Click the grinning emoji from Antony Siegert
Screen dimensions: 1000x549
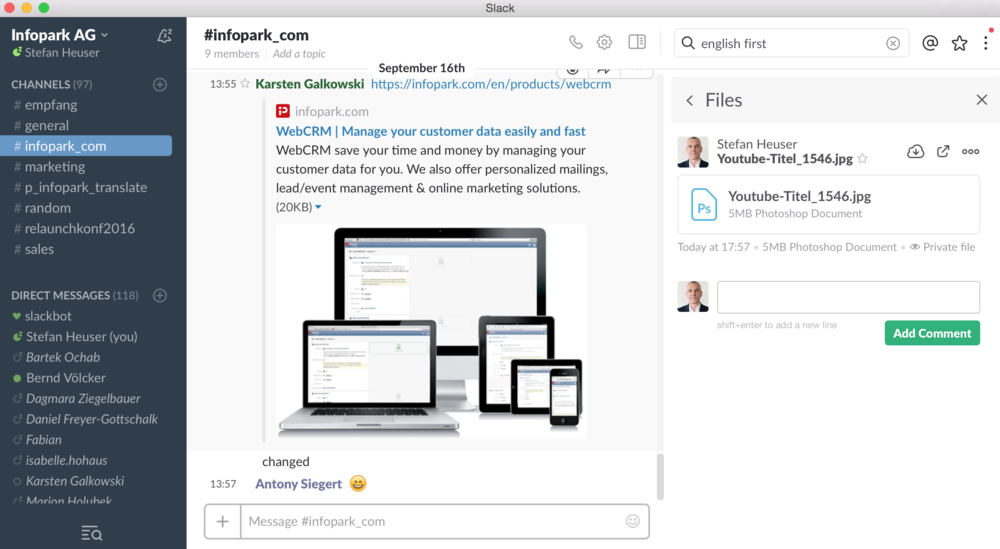click(x=358, y=483)
